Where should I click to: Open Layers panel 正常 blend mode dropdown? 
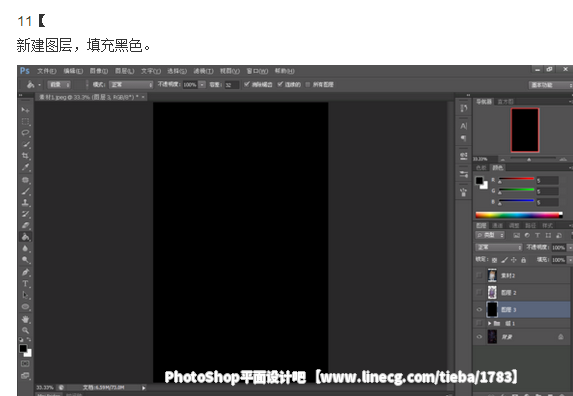coord(499,247)
